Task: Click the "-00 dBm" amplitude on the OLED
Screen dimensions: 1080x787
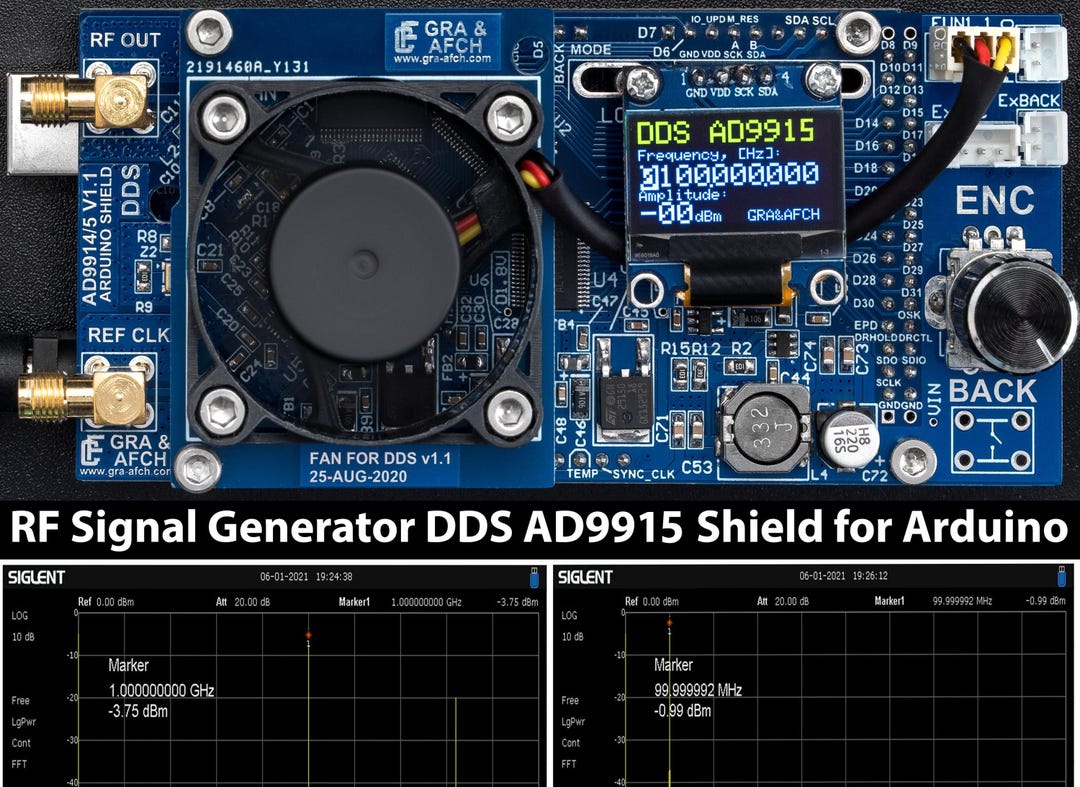Action: (681, 213)
